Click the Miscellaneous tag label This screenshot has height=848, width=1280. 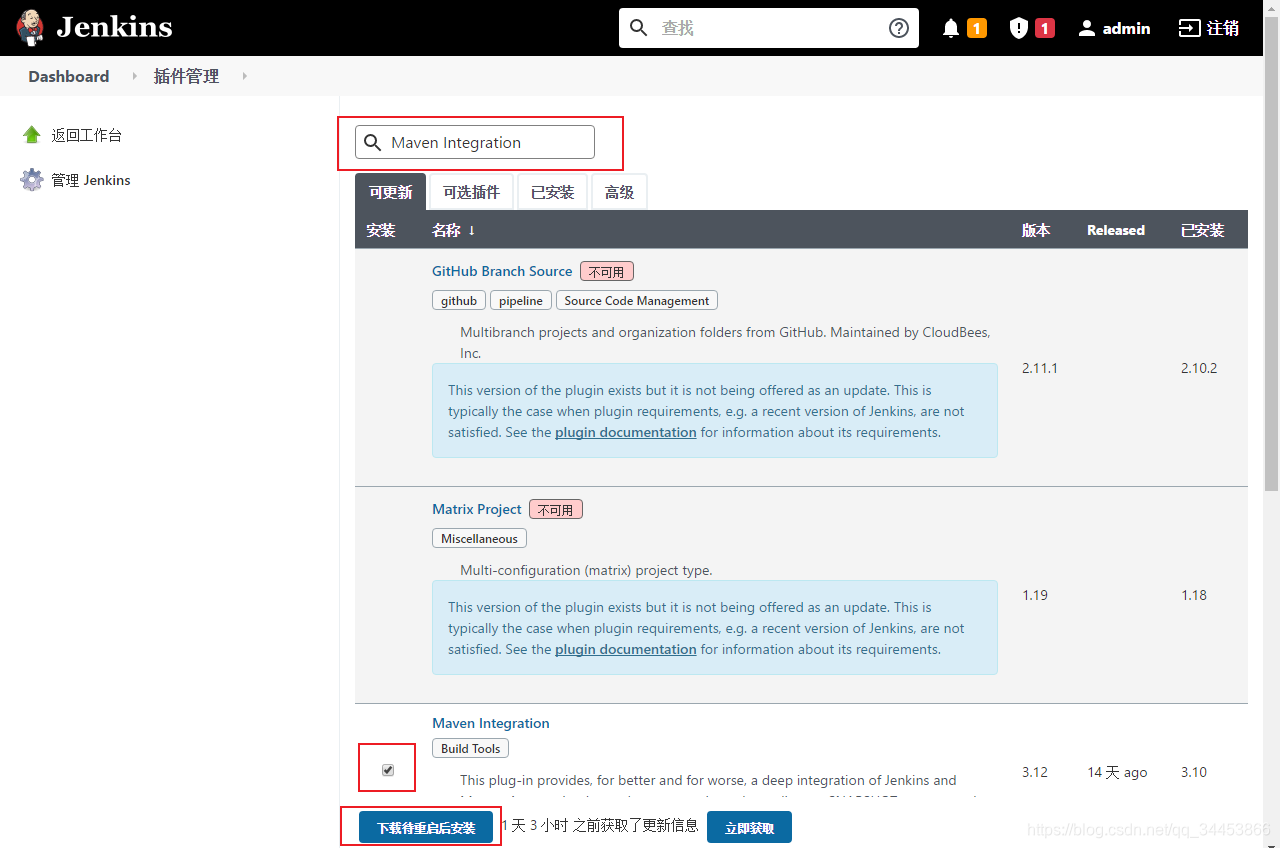(479, 538)
